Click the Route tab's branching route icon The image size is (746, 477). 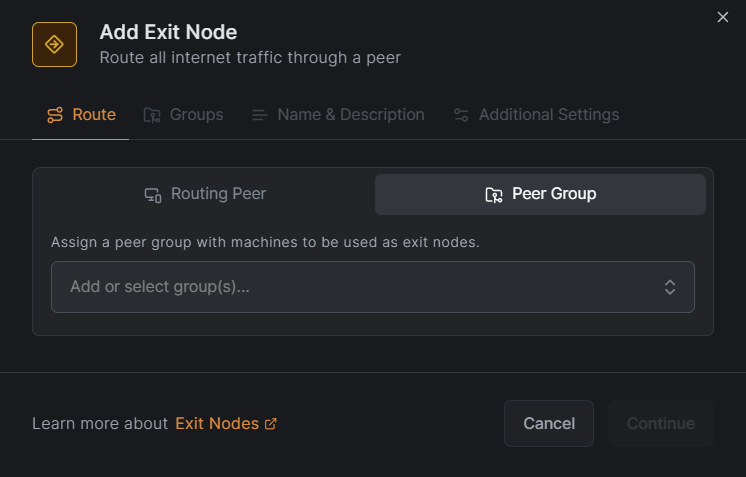pyautogui.click(x=55, y=115)
